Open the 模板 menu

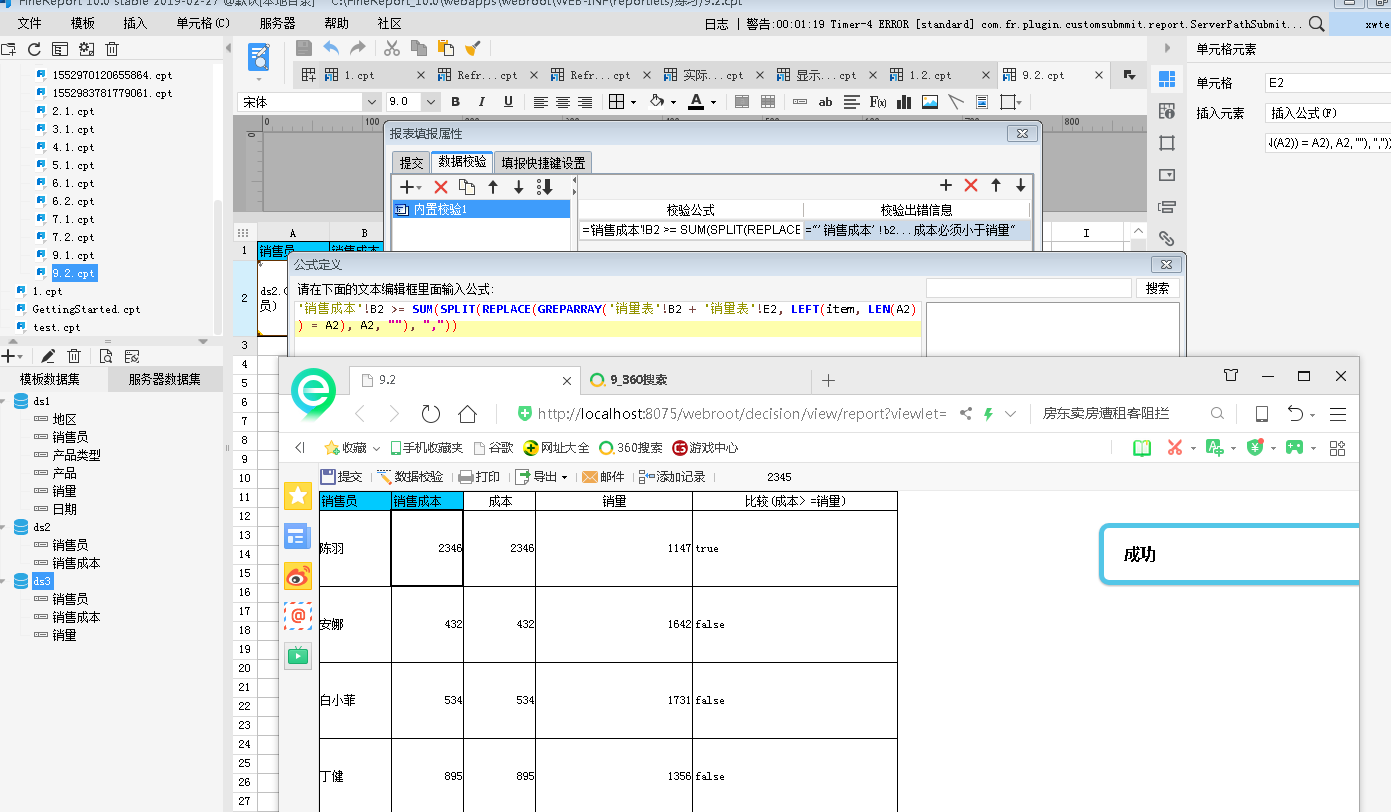tap(83, 23)
